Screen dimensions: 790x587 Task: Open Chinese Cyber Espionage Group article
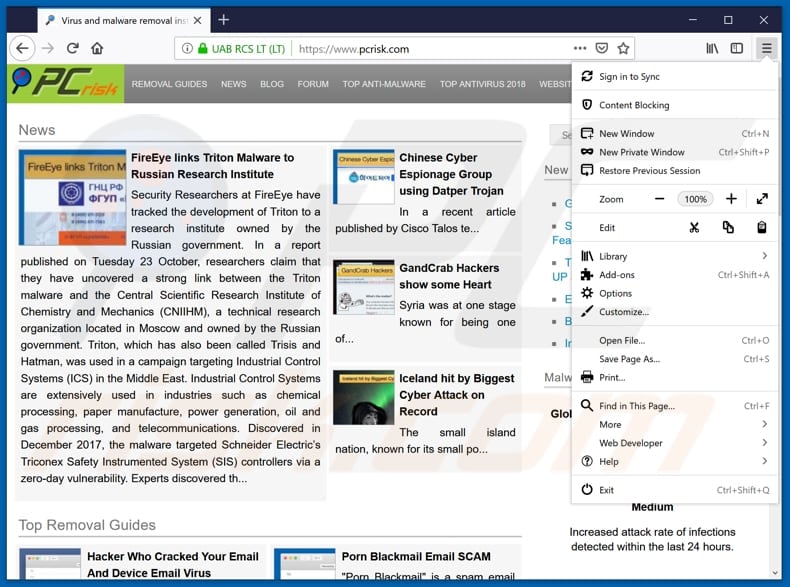[x=451, y=174]
